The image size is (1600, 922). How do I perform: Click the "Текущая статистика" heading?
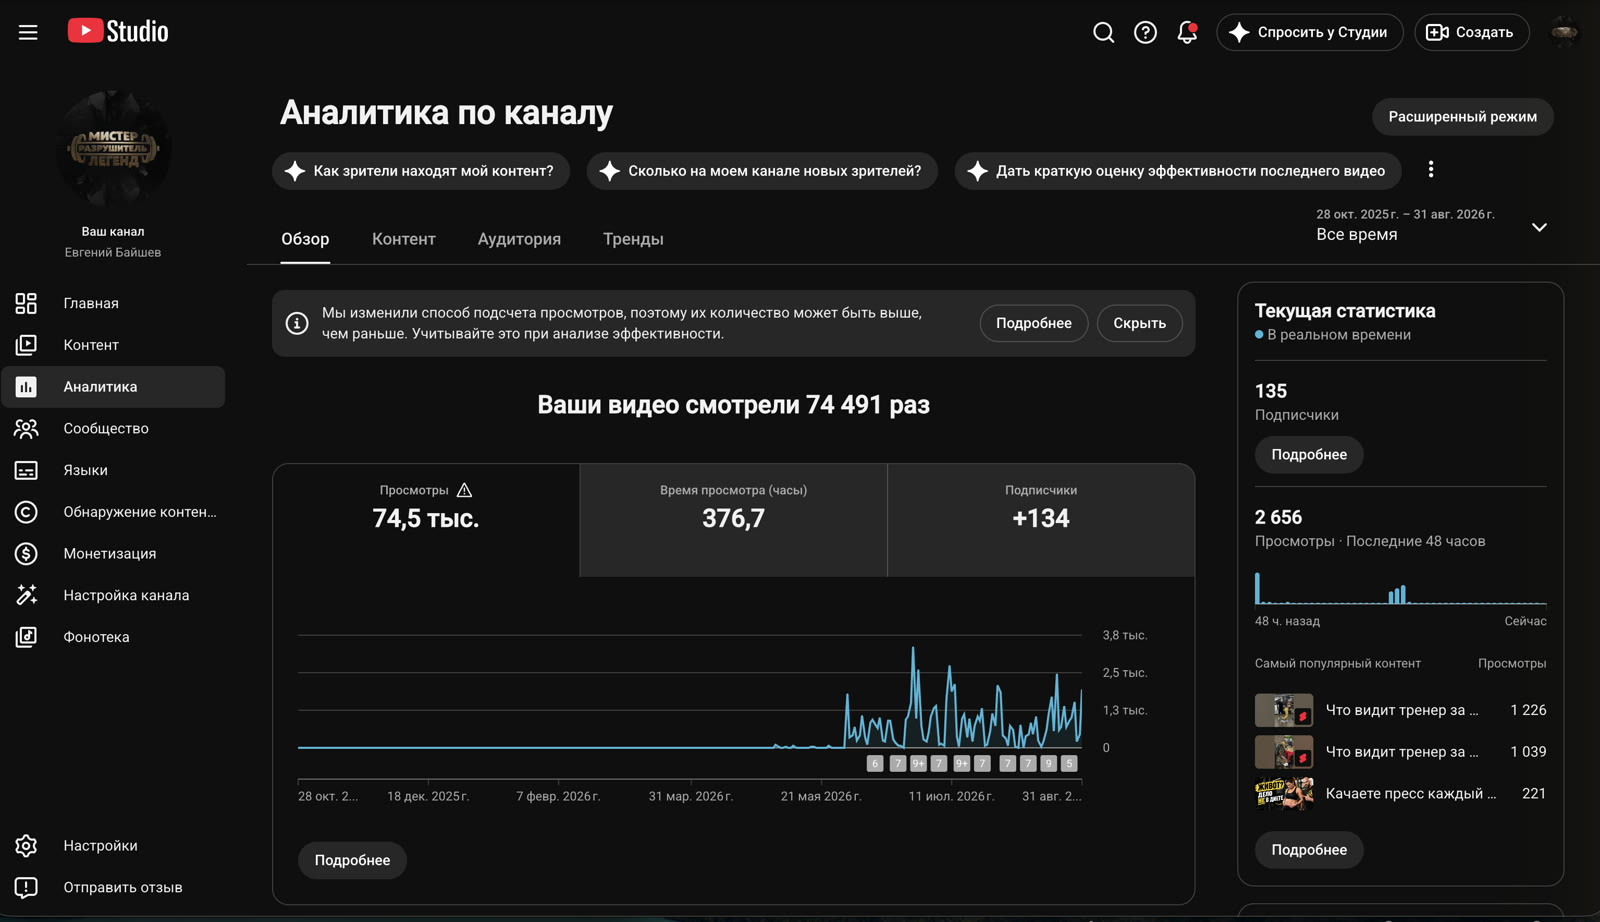1345,311
